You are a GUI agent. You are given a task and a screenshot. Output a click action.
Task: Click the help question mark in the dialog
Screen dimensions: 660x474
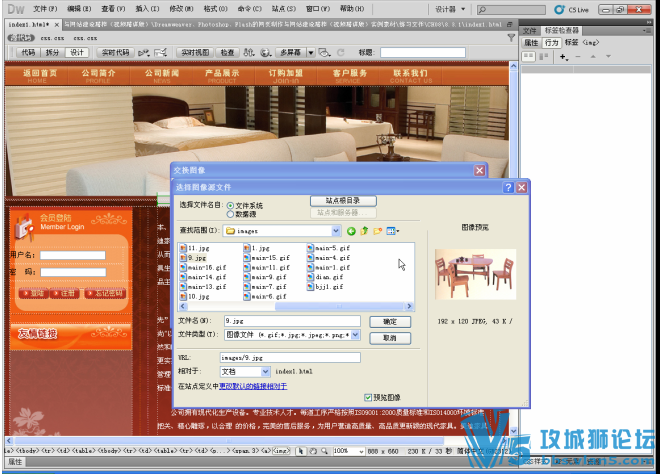tap(508, 187)
